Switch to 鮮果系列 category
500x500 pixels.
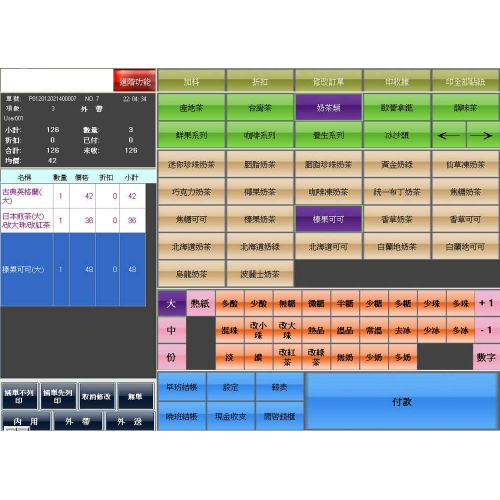(191, 135)
